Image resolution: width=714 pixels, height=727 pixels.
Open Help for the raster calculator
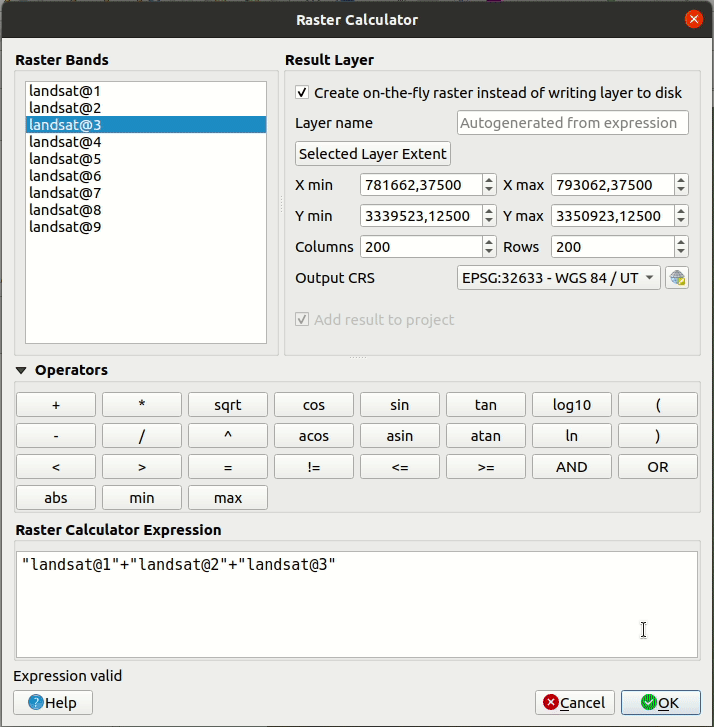coord(53,703)
